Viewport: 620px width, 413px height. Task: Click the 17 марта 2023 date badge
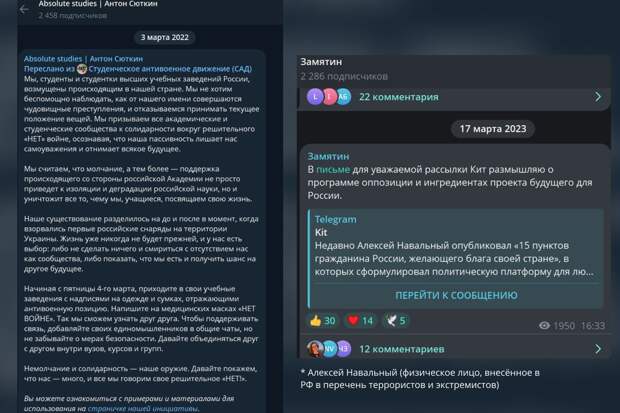coord(493,129)
